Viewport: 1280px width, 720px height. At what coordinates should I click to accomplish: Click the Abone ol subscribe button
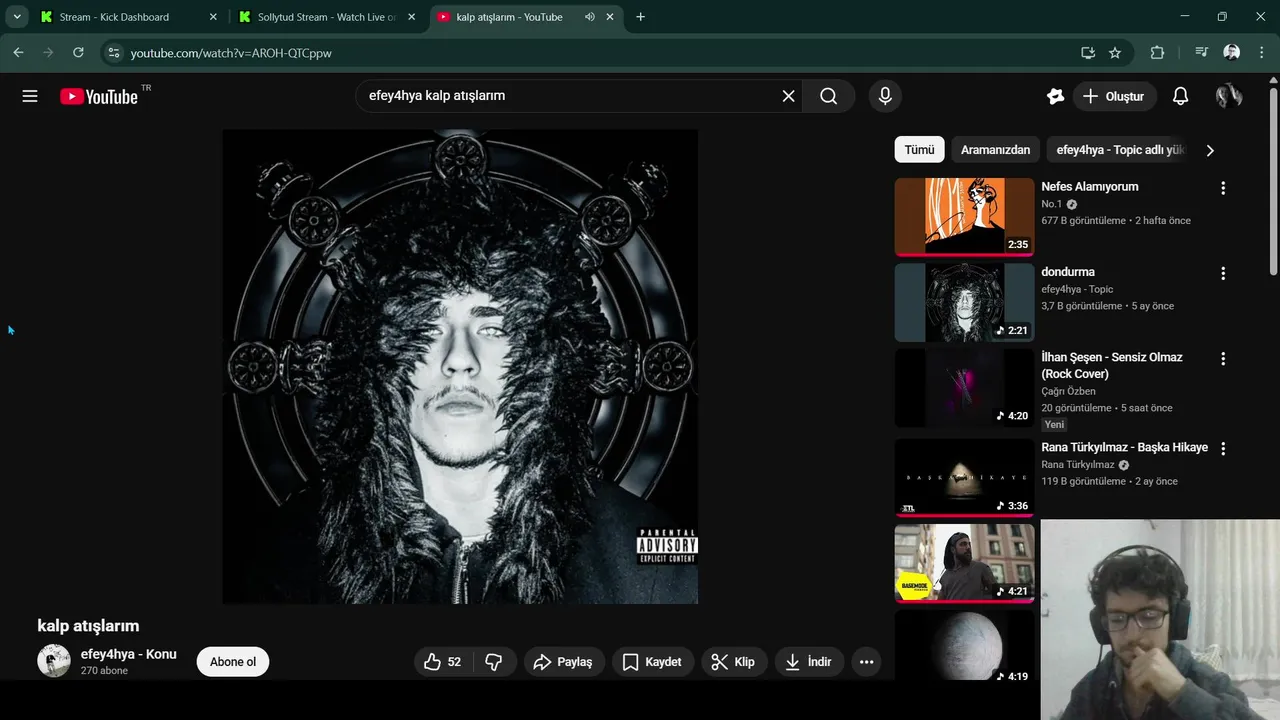tap(233, 662)
